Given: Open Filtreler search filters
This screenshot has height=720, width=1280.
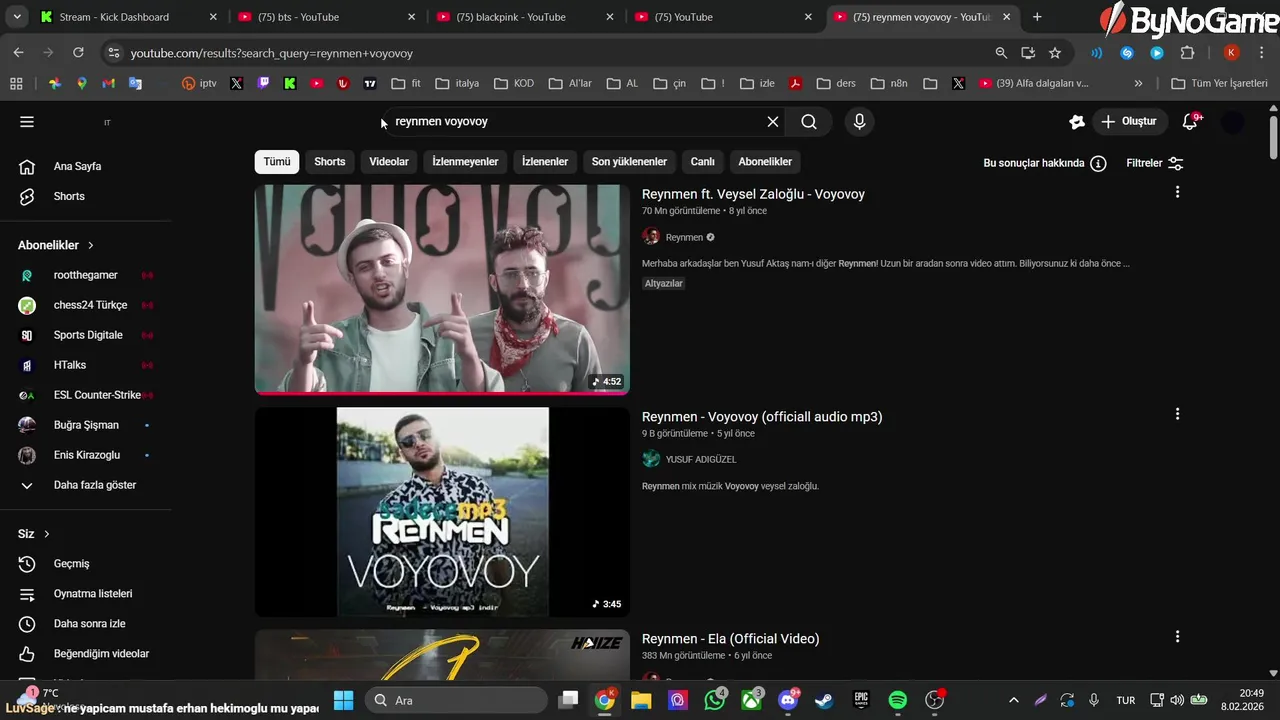Looking at the screenshot, I should coord(1155,163).
